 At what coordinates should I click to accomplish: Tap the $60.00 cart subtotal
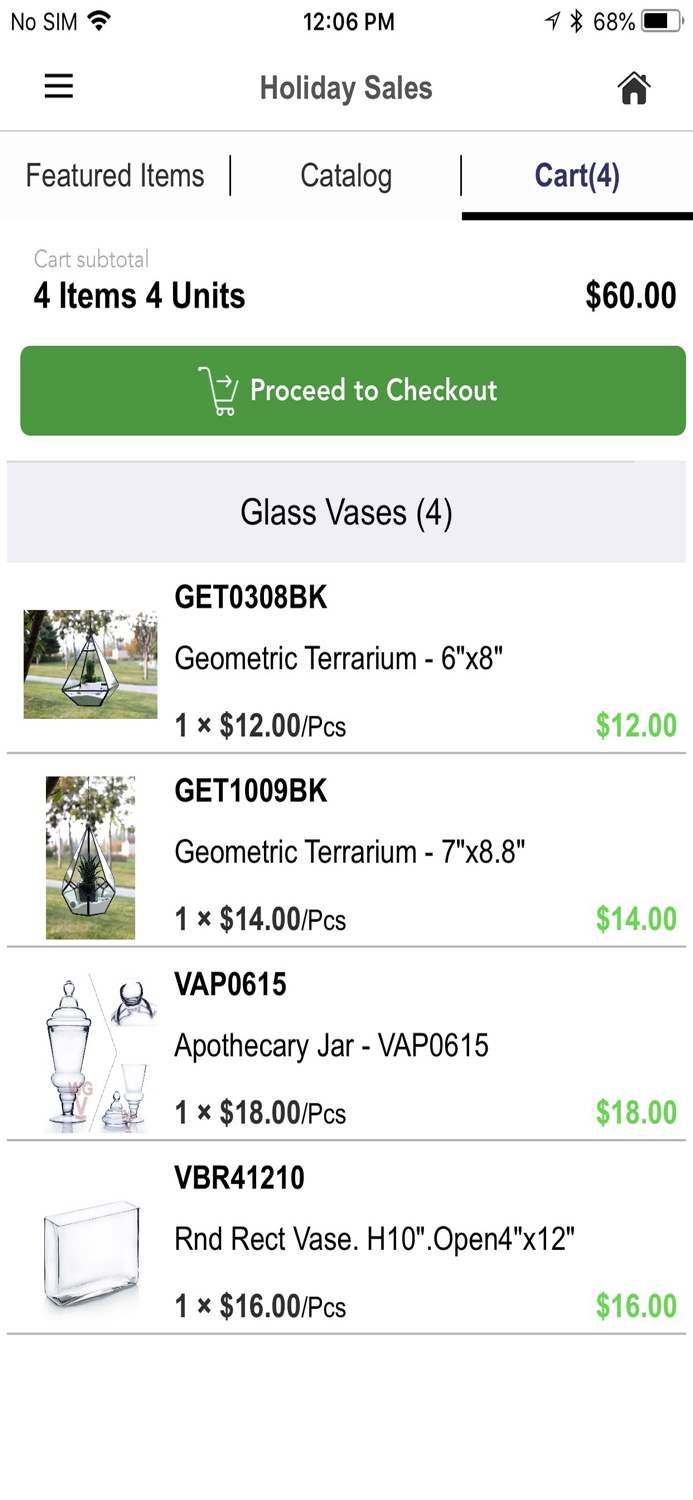[x=630, y=296]
